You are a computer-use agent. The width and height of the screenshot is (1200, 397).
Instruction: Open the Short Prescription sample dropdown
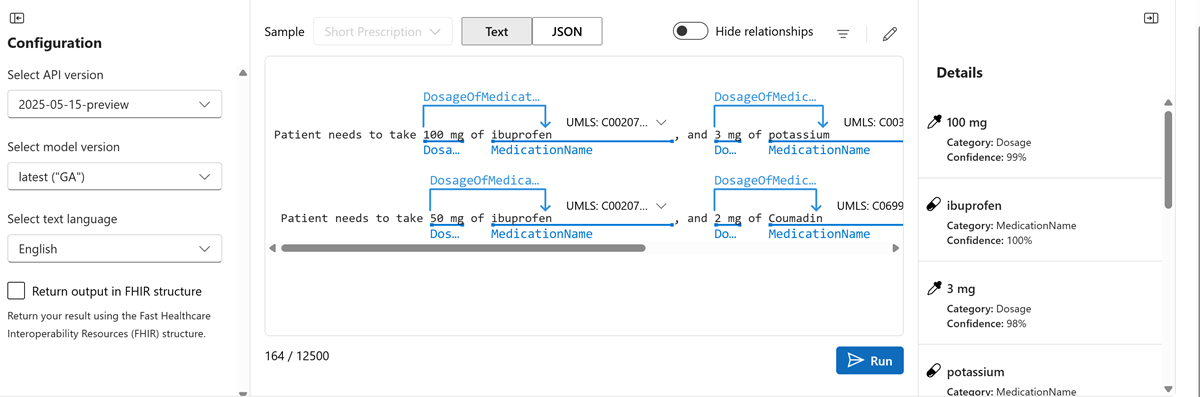(x=382, y=32)
